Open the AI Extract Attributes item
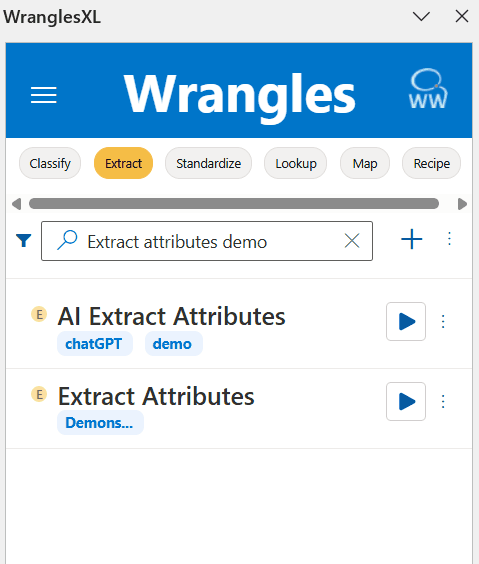The height and width of the screenshot is (564, 479). click(x=172, y=317)
